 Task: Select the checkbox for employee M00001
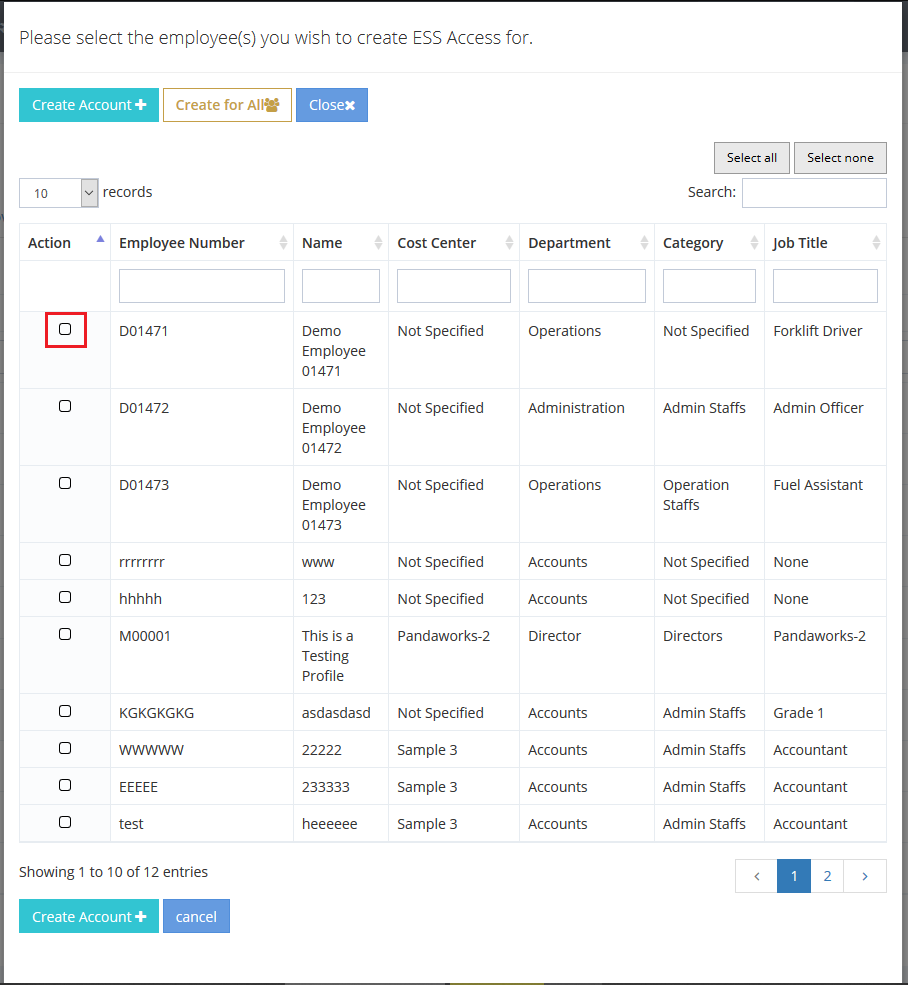click(65, 634)
